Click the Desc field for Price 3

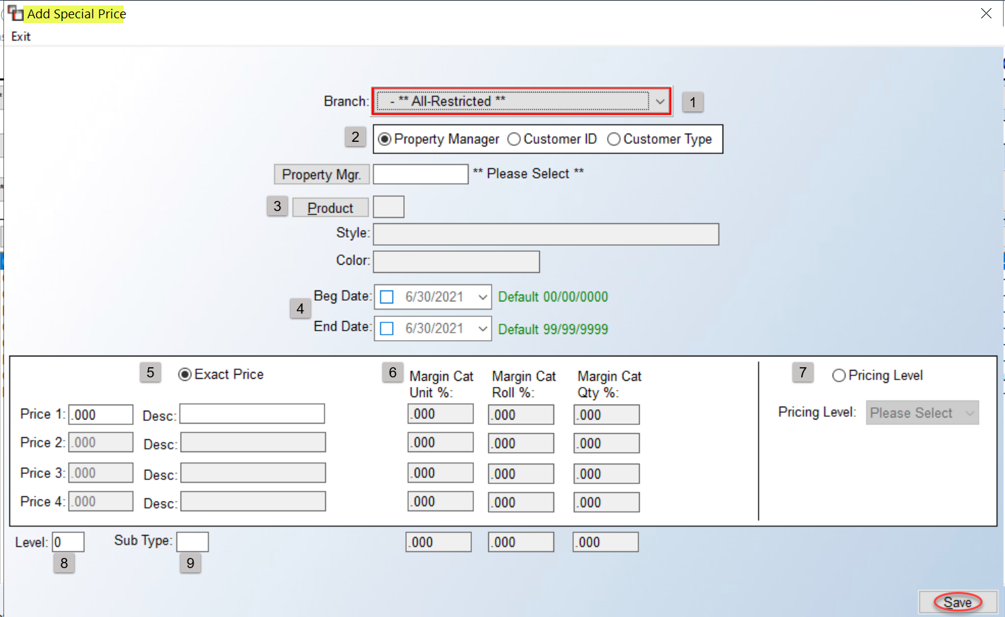coord(253,473)
